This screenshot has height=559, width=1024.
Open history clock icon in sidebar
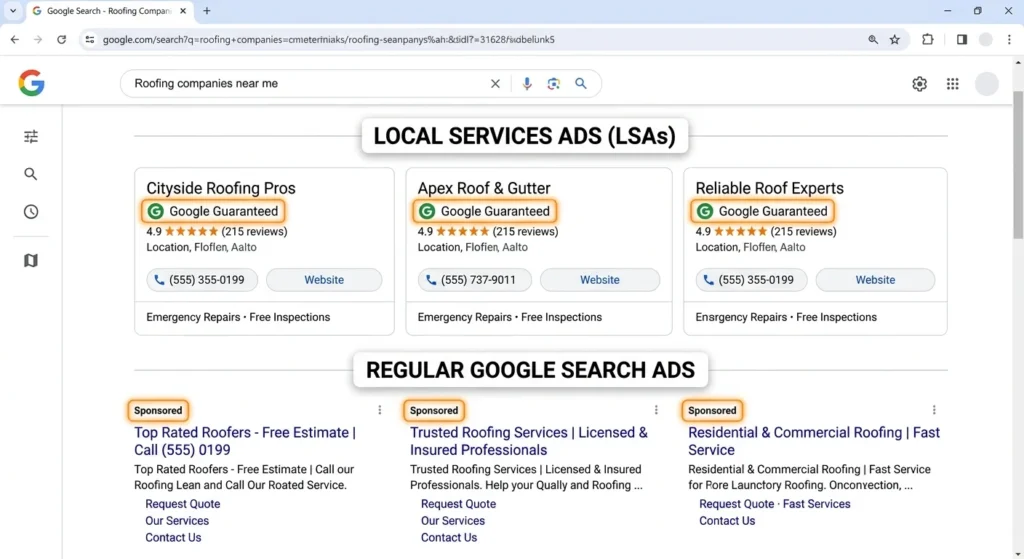pyautogui.click(x=31, y=212)
